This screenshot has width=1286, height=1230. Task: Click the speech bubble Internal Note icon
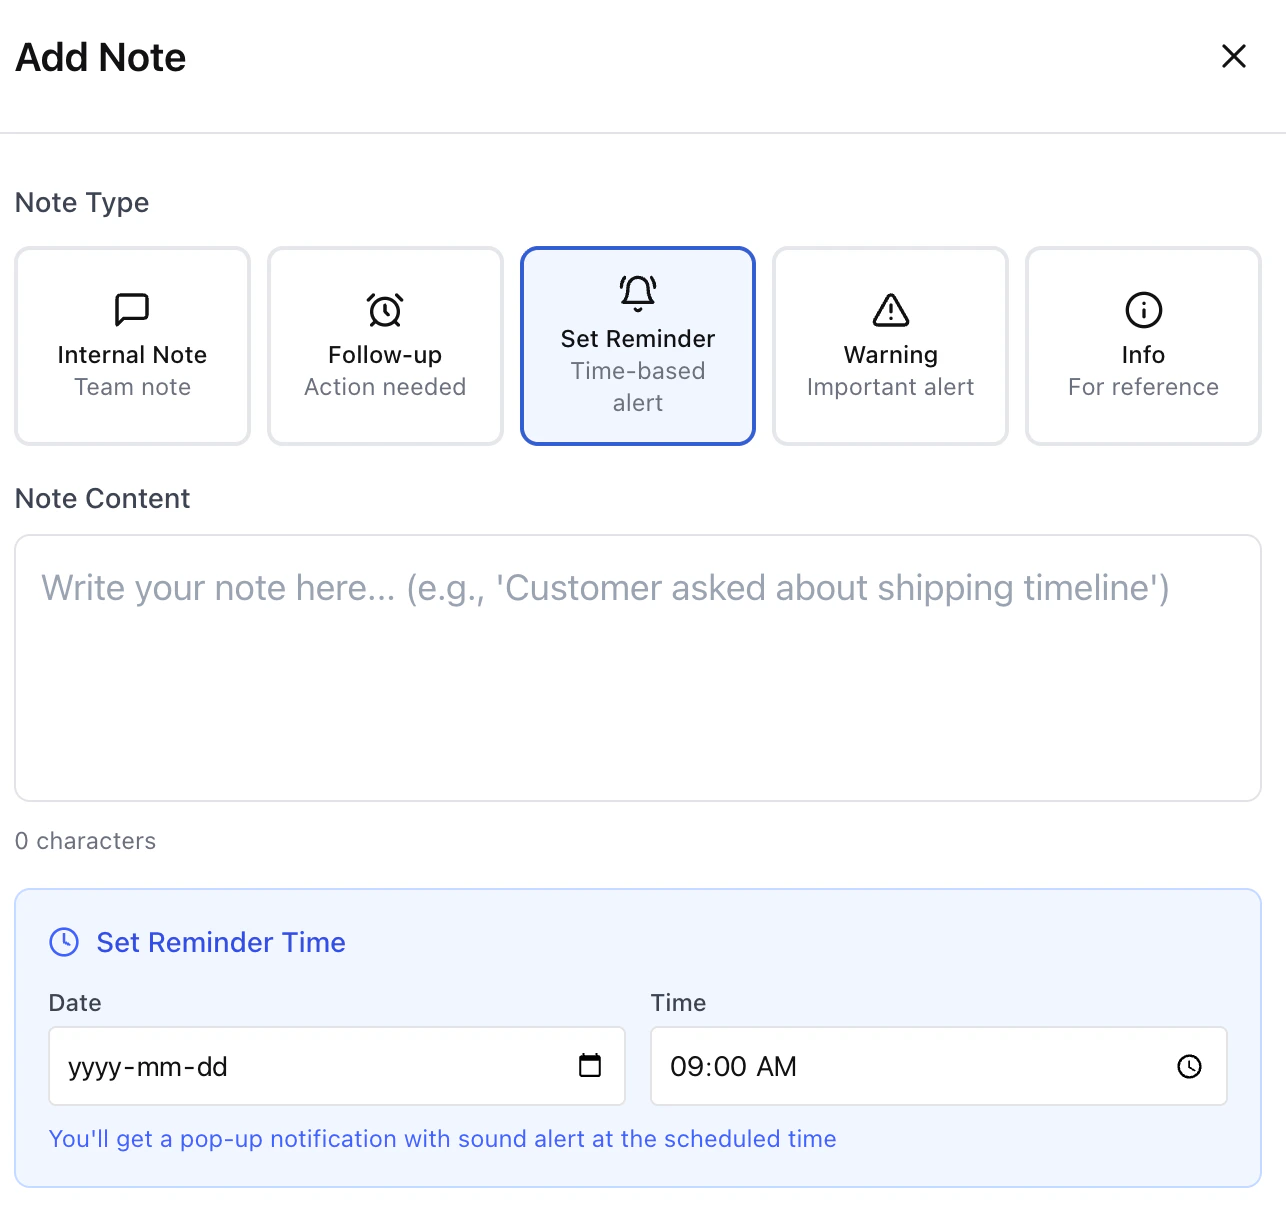click(x=132, y=310)
